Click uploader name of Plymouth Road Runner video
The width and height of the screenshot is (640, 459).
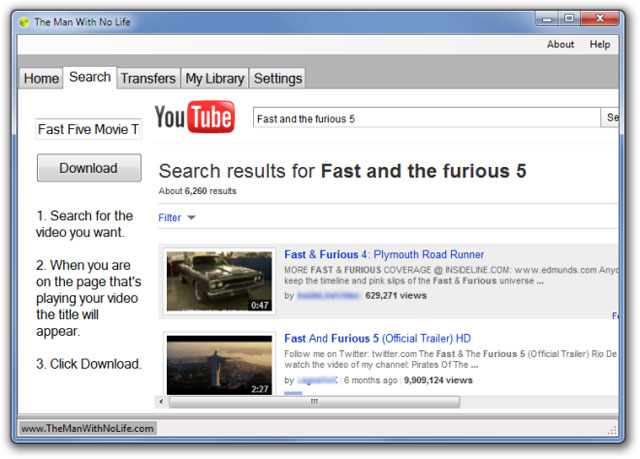click(x=328, y=296)
